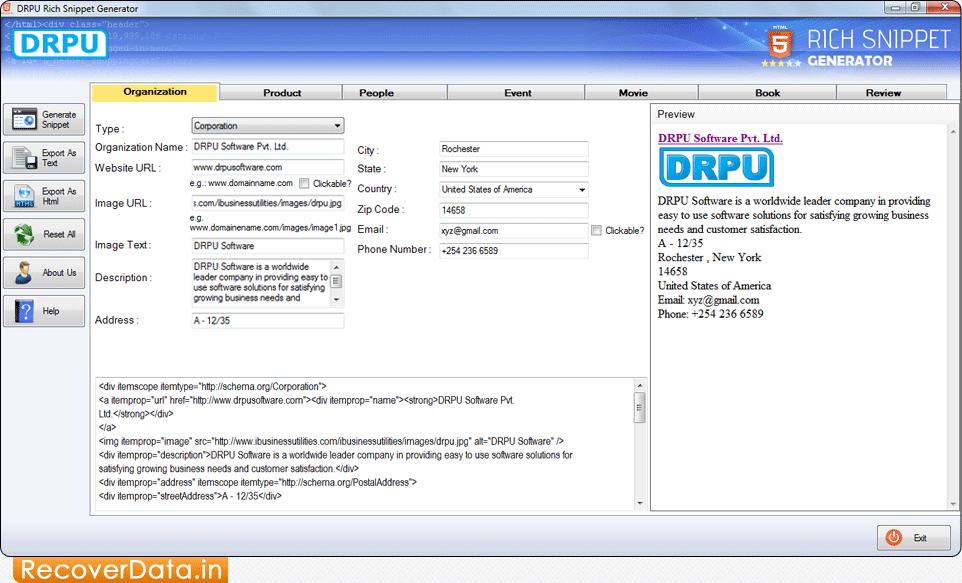
Task: Switch to the Organization tab
Action: [155, 91]
